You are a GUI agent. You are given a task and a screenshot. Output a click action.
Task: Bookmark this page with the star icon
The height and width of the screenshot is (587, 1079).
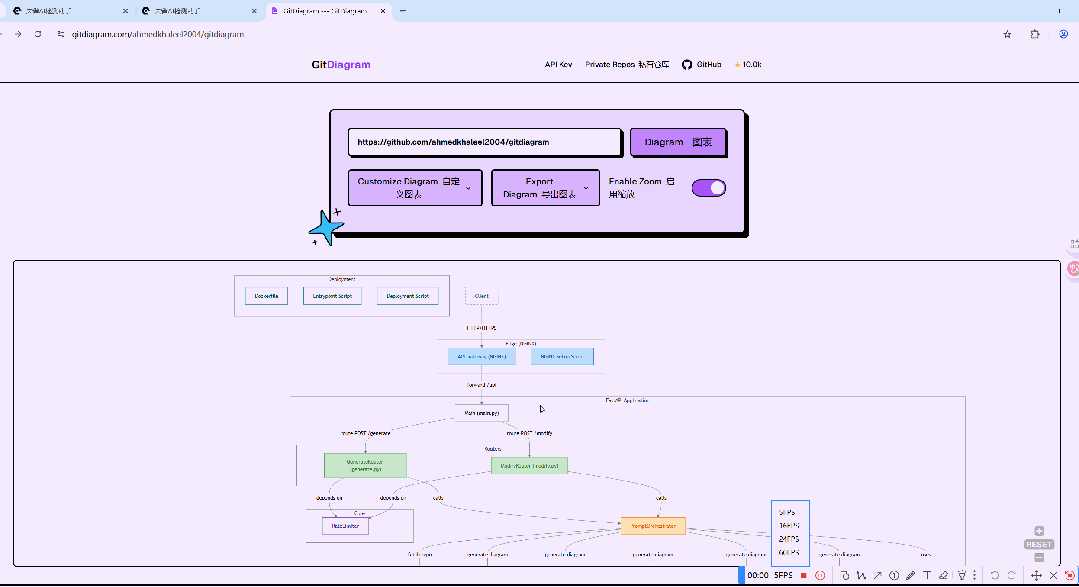pos(1007,34)
